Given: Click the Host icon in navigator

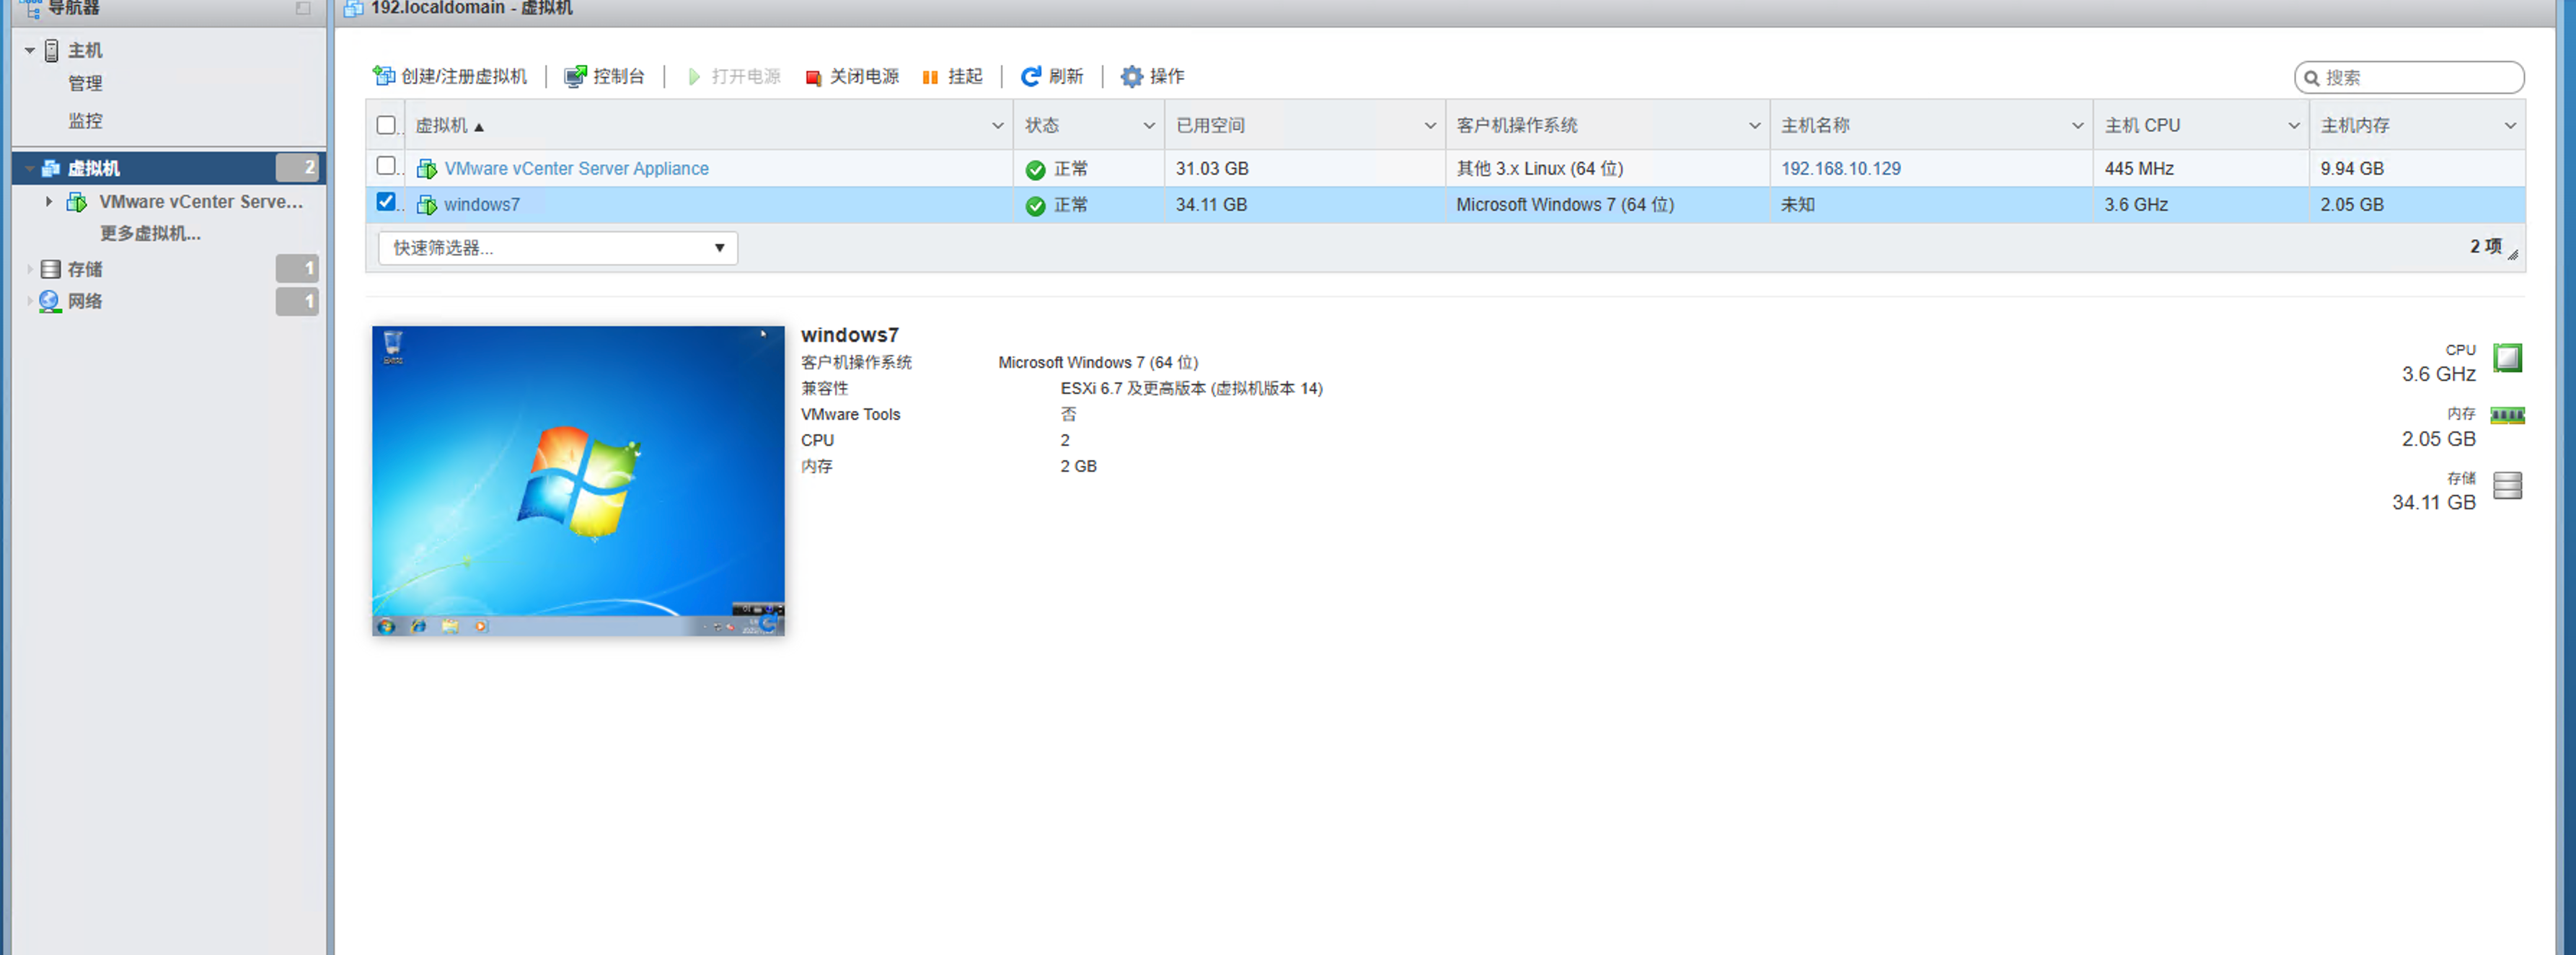Looking at the screenshot, I should pyautogui.click(x=52, y=50).
